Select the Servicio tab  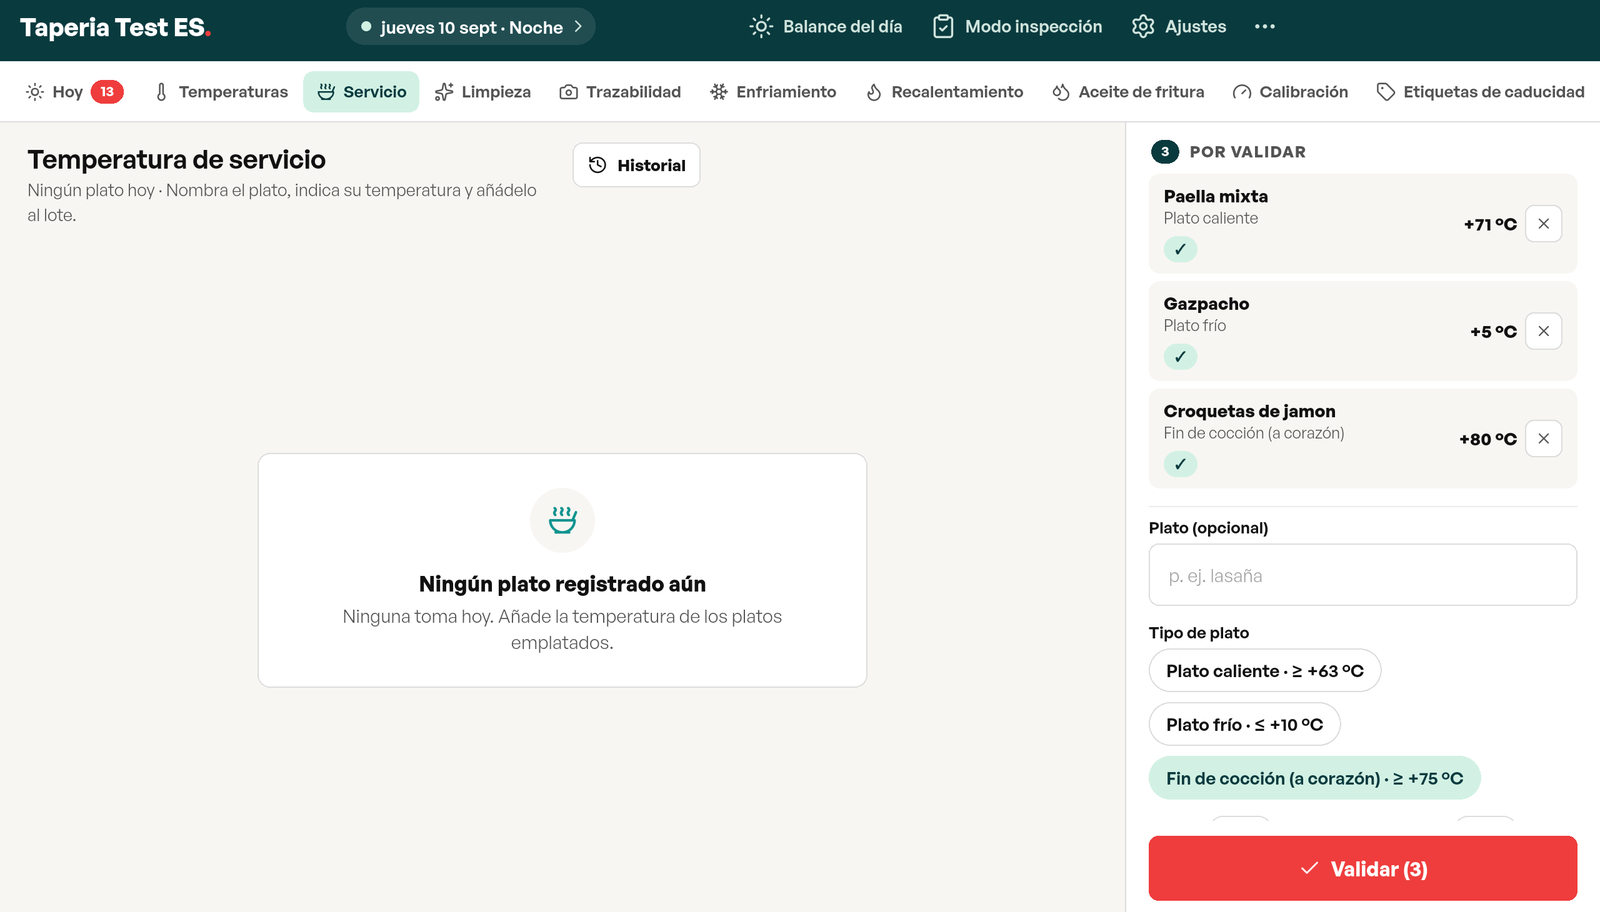pyautogui.click(x=361, y=92)
